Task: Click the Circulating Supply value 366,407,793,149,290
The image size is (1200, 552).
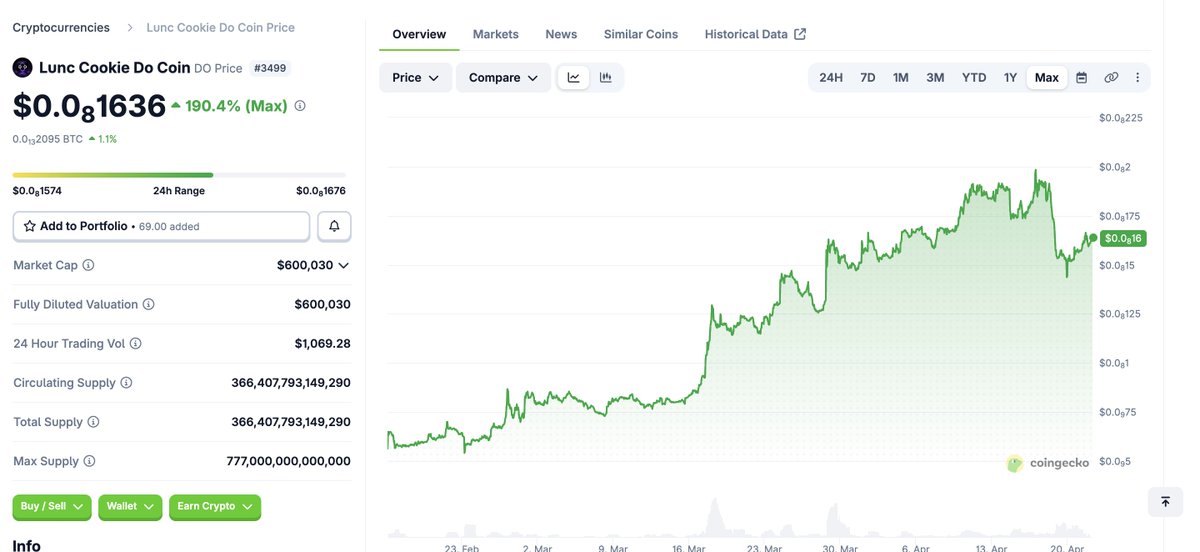Action: coord(291,383)
